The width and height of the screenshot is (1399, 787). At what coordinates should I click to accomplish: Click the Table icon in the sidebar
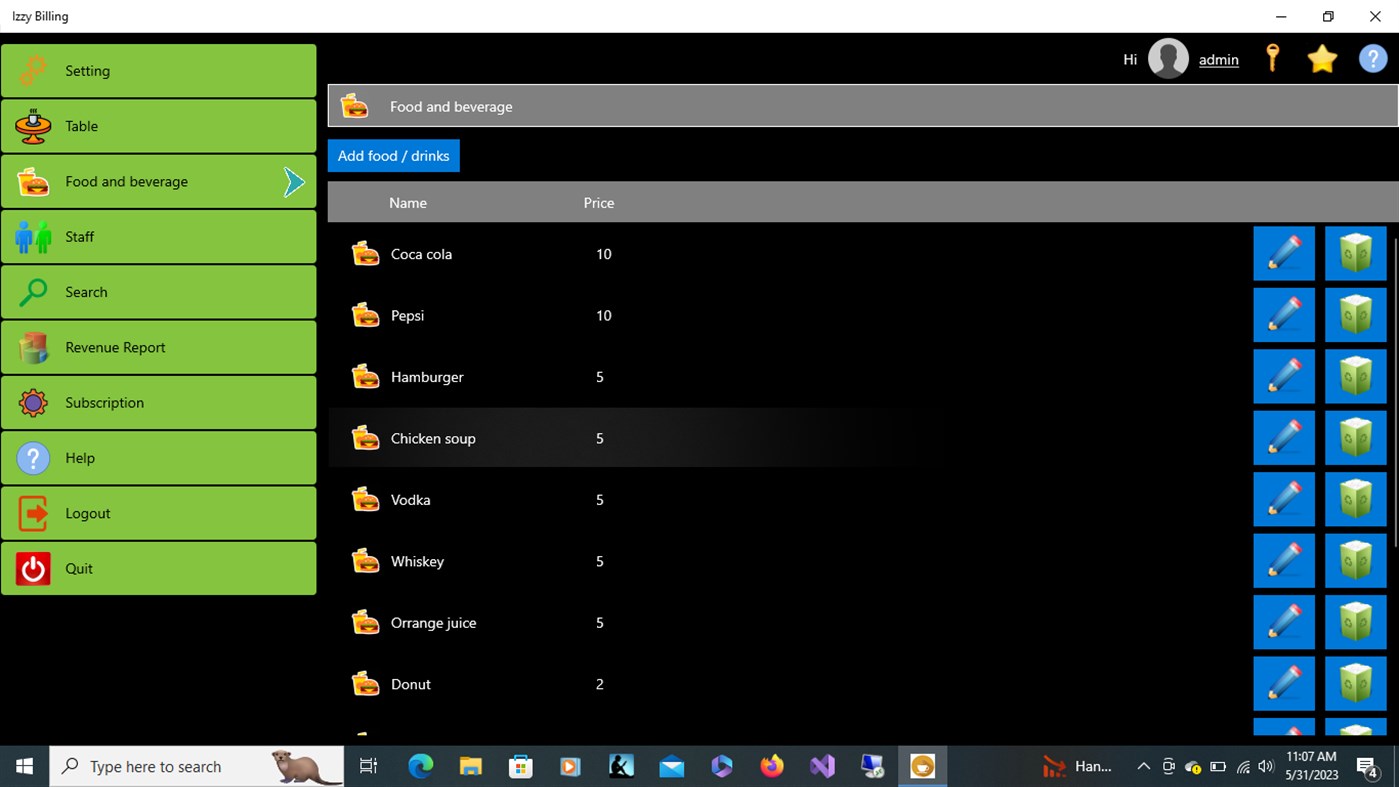[33, 126]
